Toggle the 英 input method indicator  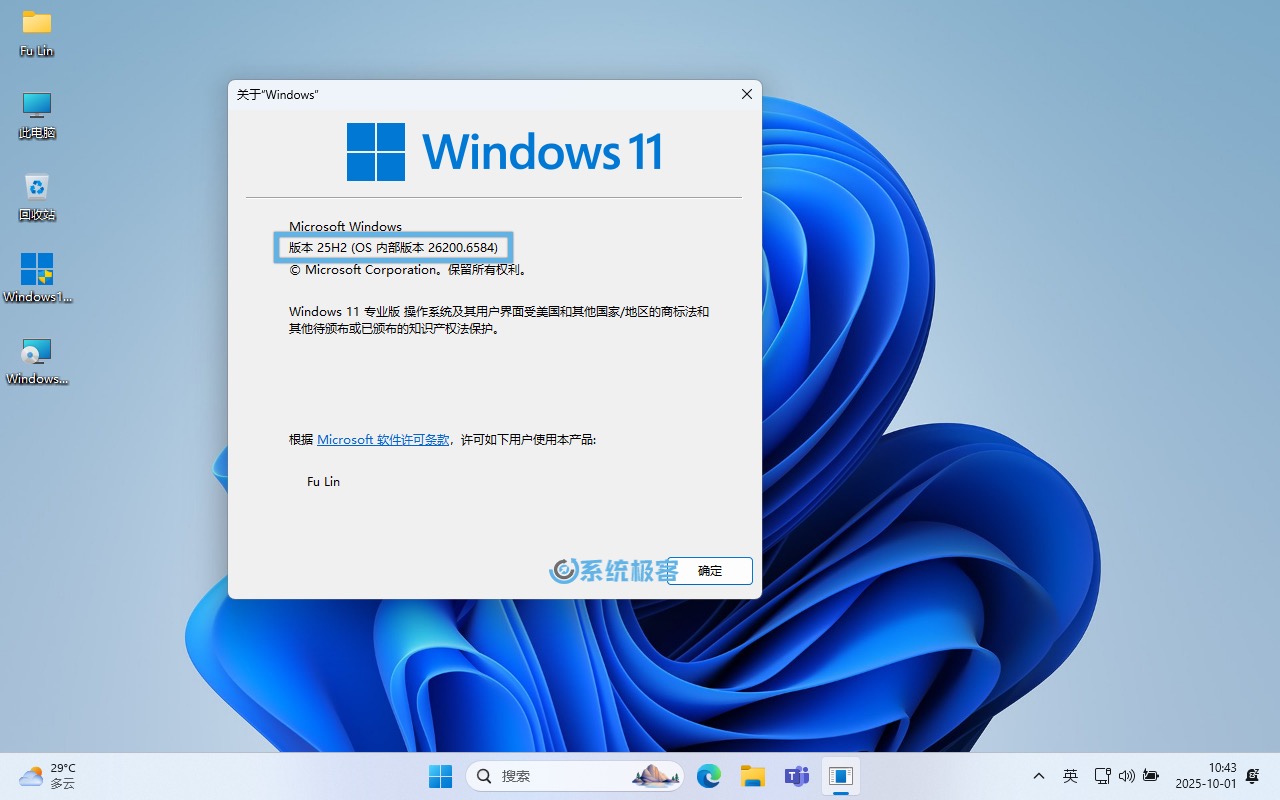1070,776
